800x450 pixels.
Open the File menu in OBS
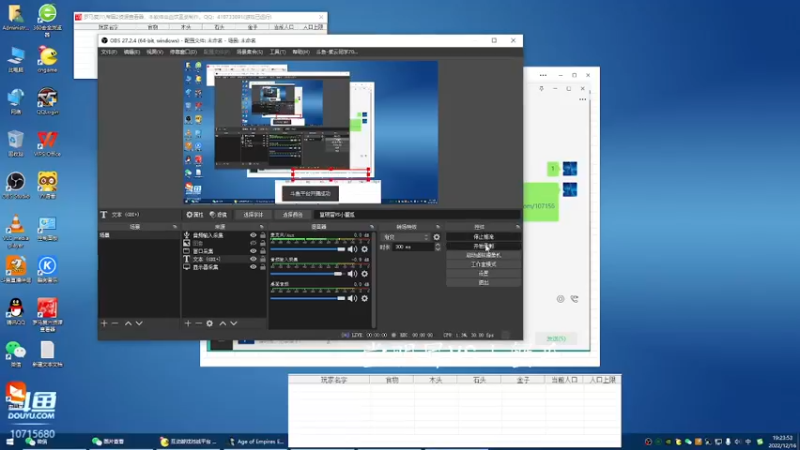pyautogui.click(x=109, y=52)
